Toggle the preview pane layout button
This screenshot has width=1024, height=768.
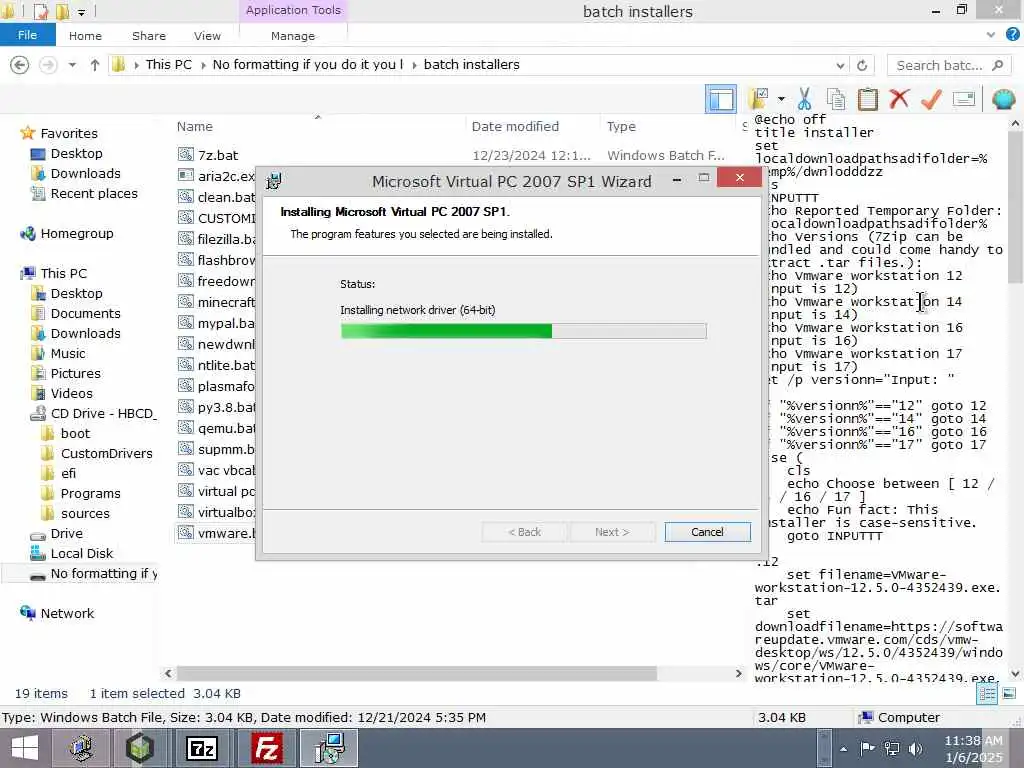(x=720, y=99)
